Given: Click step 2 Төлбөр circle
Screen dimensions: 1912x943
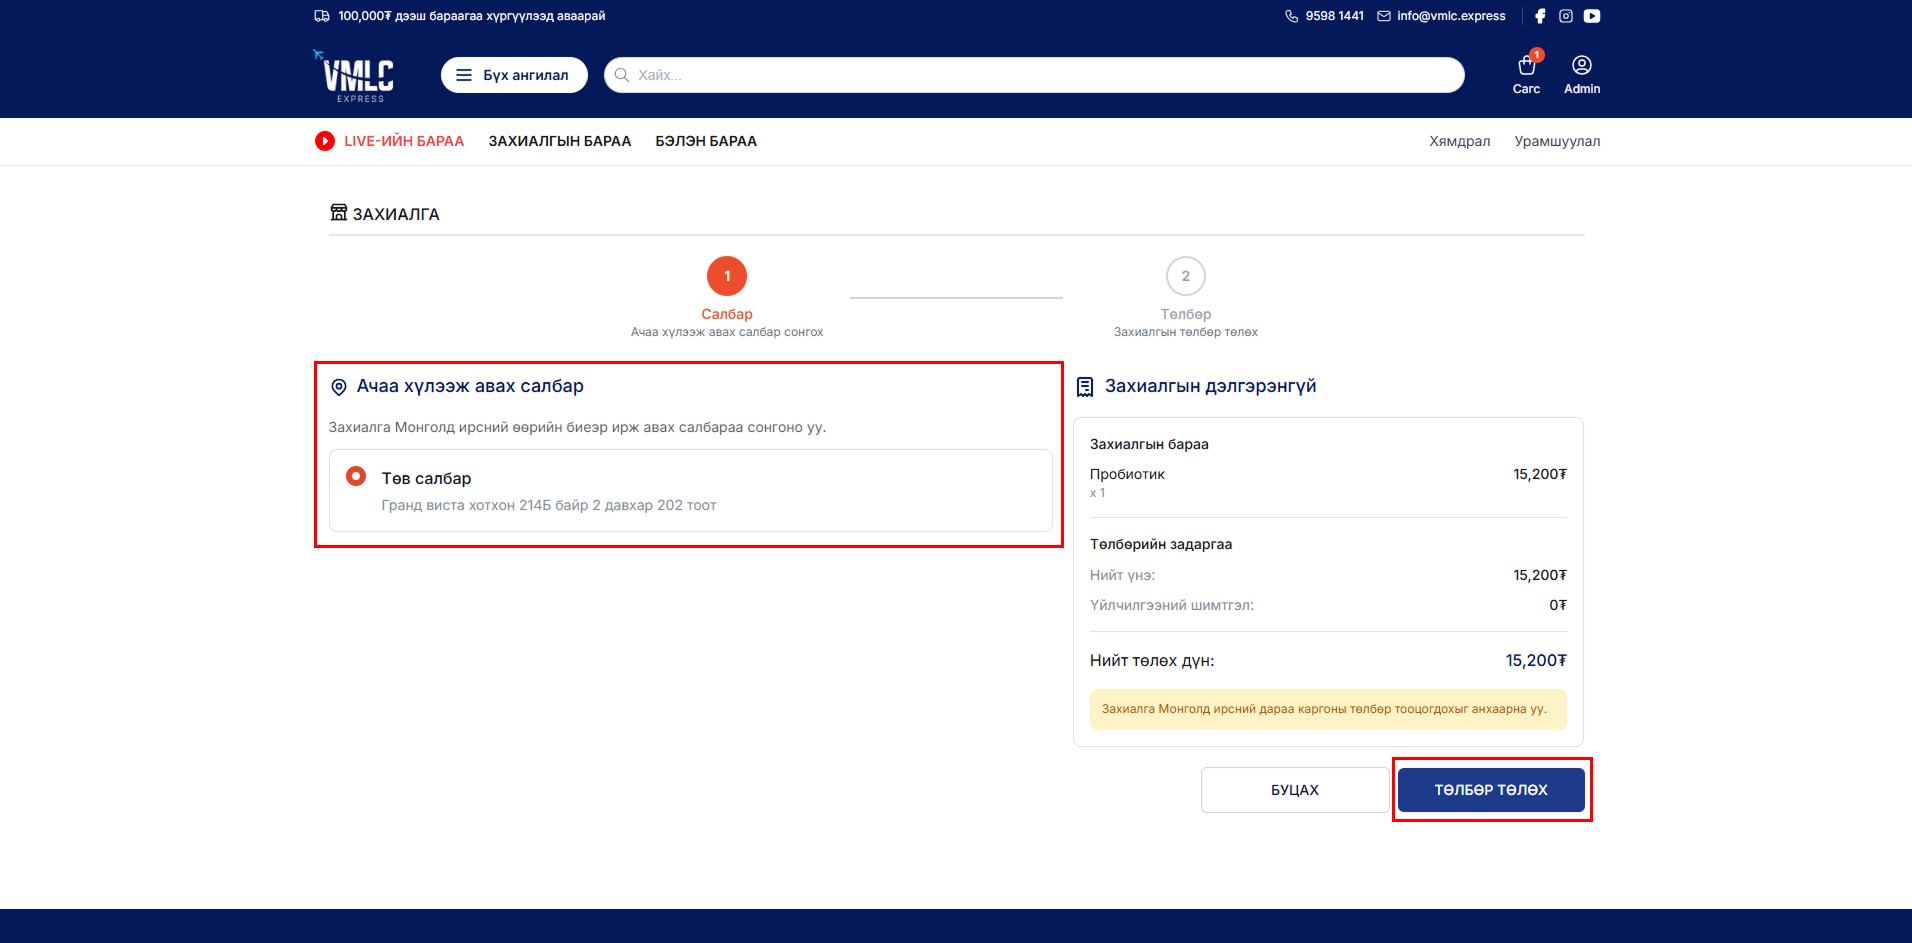Looking at the screenshot, I should click(1185, 276).
